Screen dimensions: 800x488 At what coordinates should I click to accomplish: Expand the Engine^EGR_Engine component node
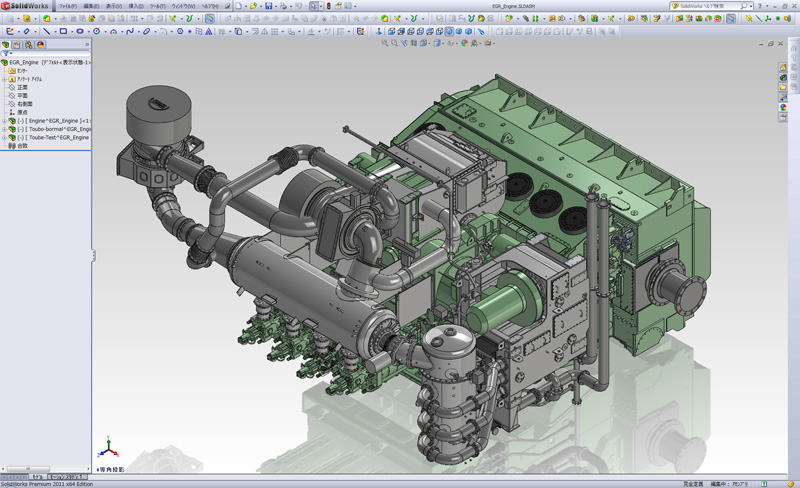click(x=4, y=121)
